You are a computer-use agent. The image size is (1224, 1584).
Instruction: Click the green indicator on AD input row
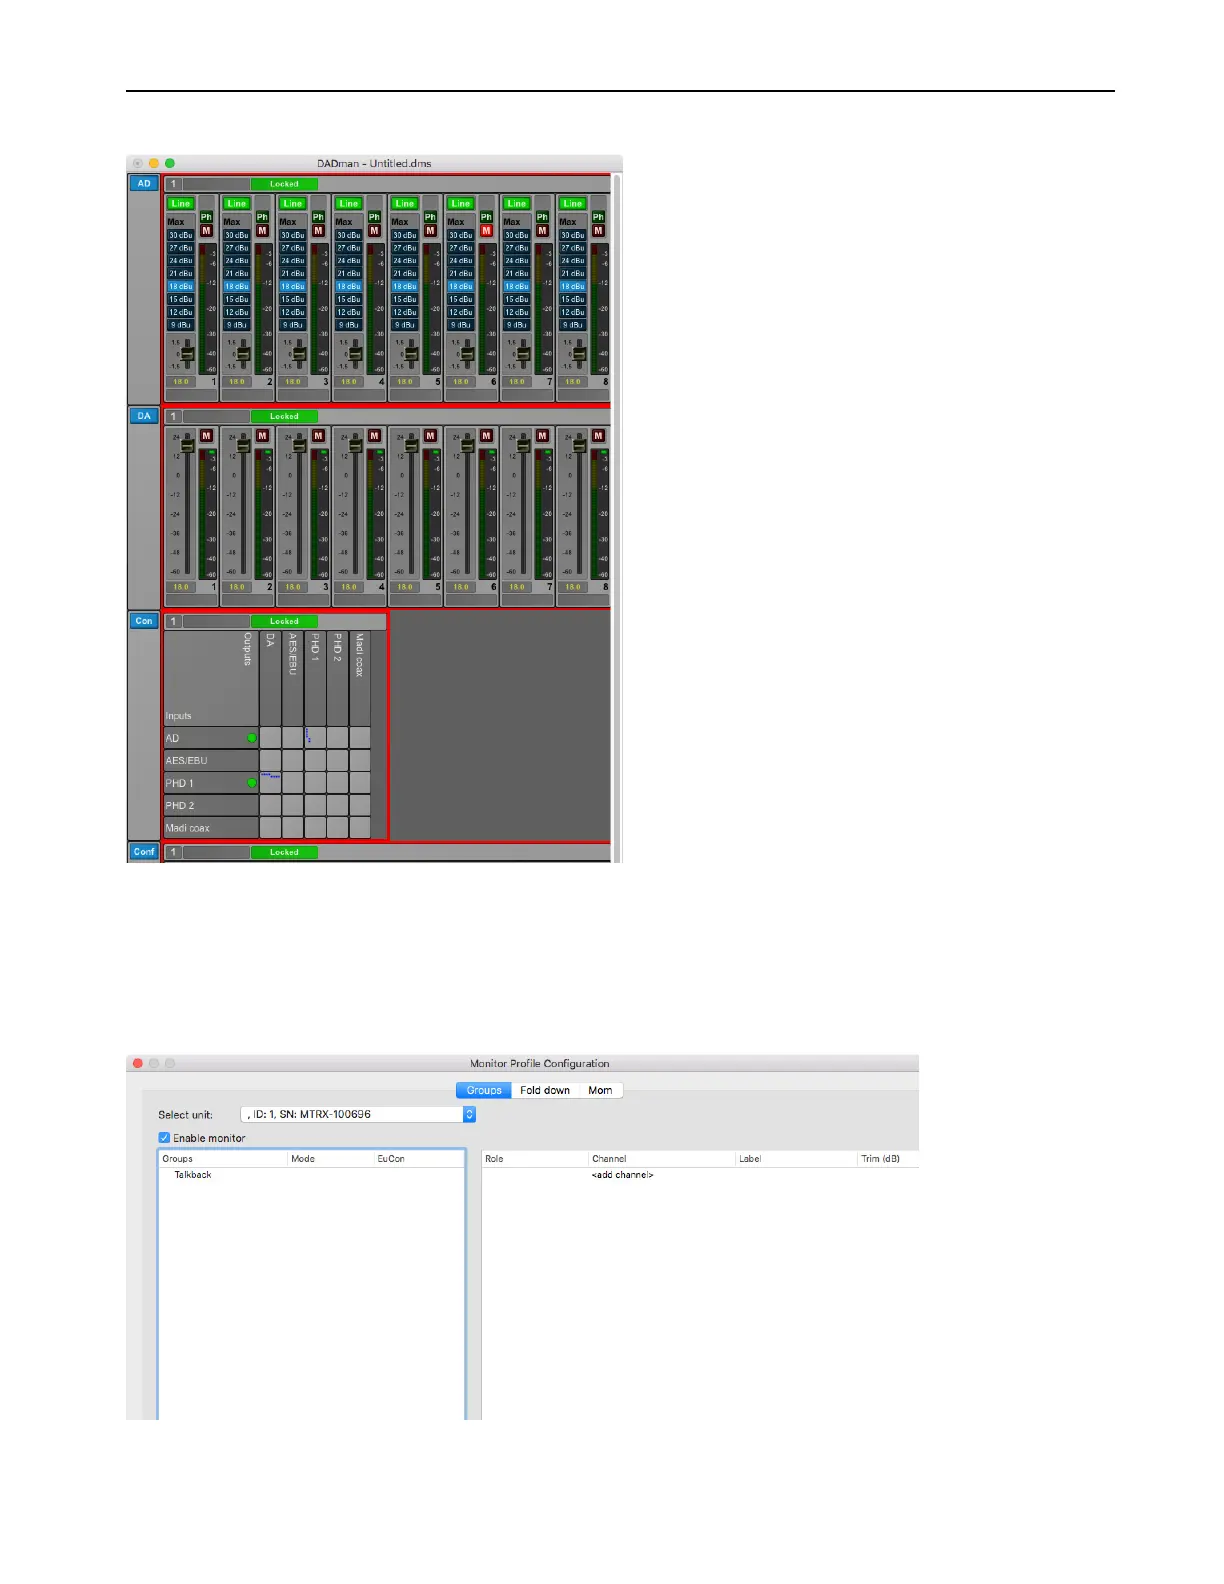(x=252, y=738)
